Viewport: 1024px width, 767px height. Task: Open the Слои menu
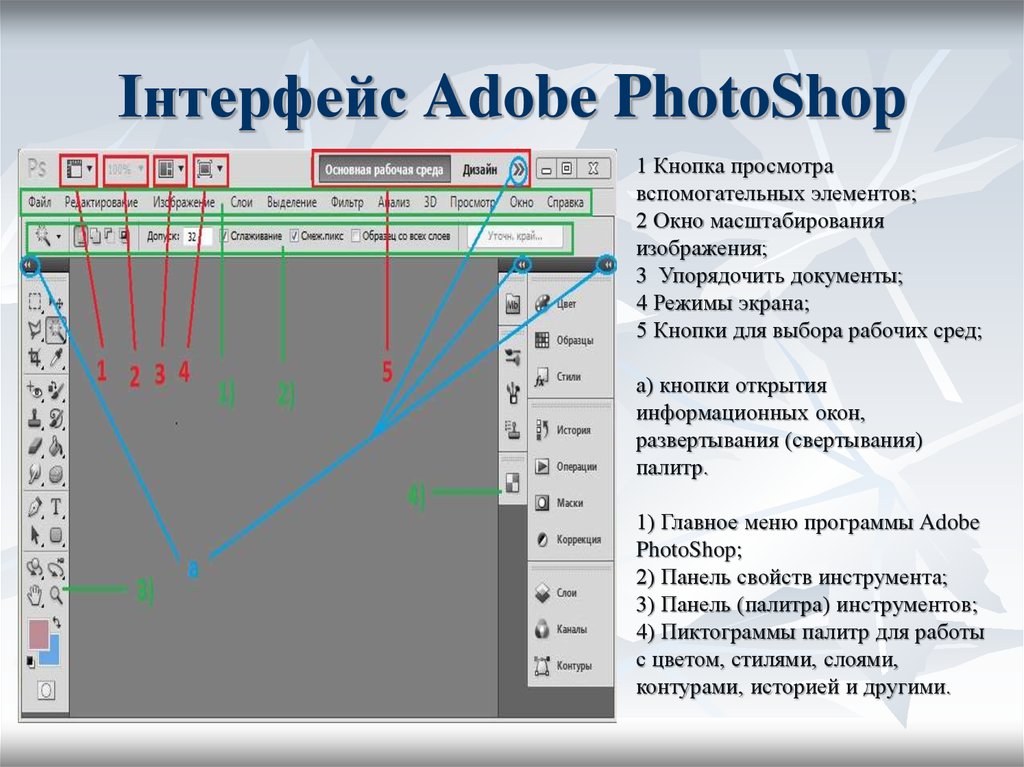241,203
